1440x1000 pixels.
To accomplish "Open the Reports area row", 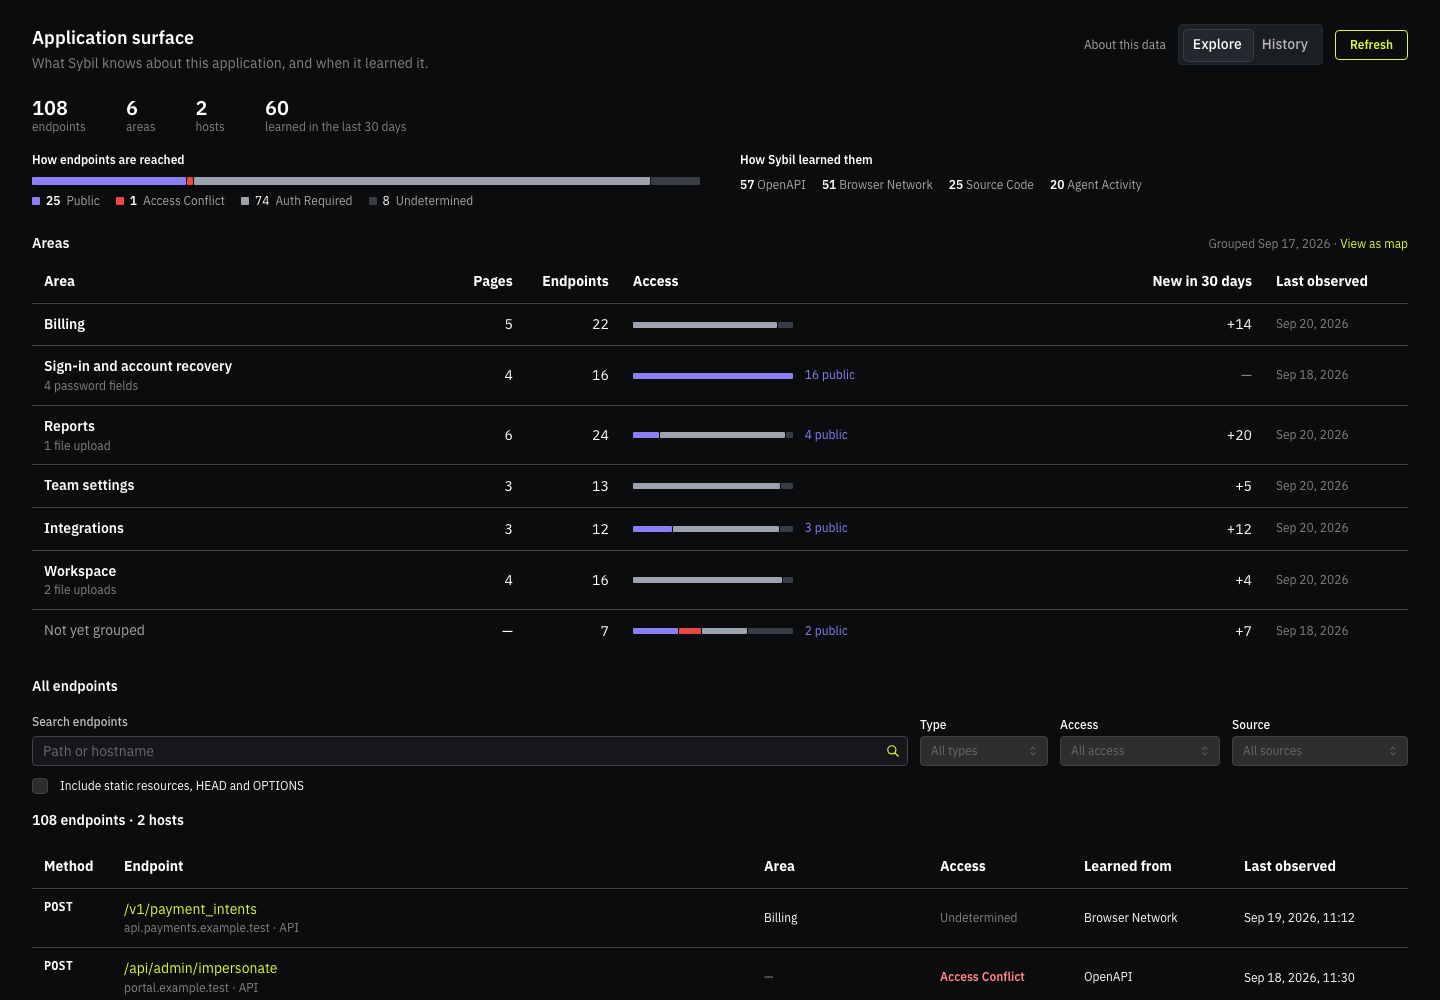I will [x=720, y=435].
